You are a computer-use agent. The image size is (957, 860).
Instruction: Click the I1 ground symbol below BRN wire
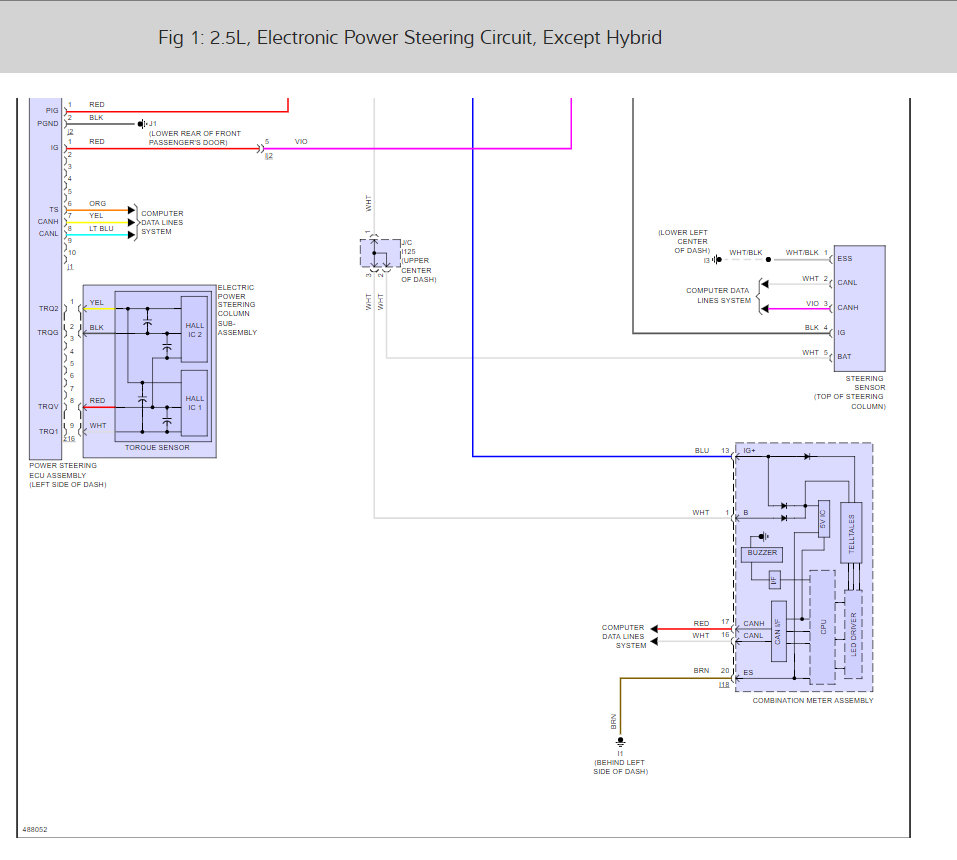click(620, 742)
